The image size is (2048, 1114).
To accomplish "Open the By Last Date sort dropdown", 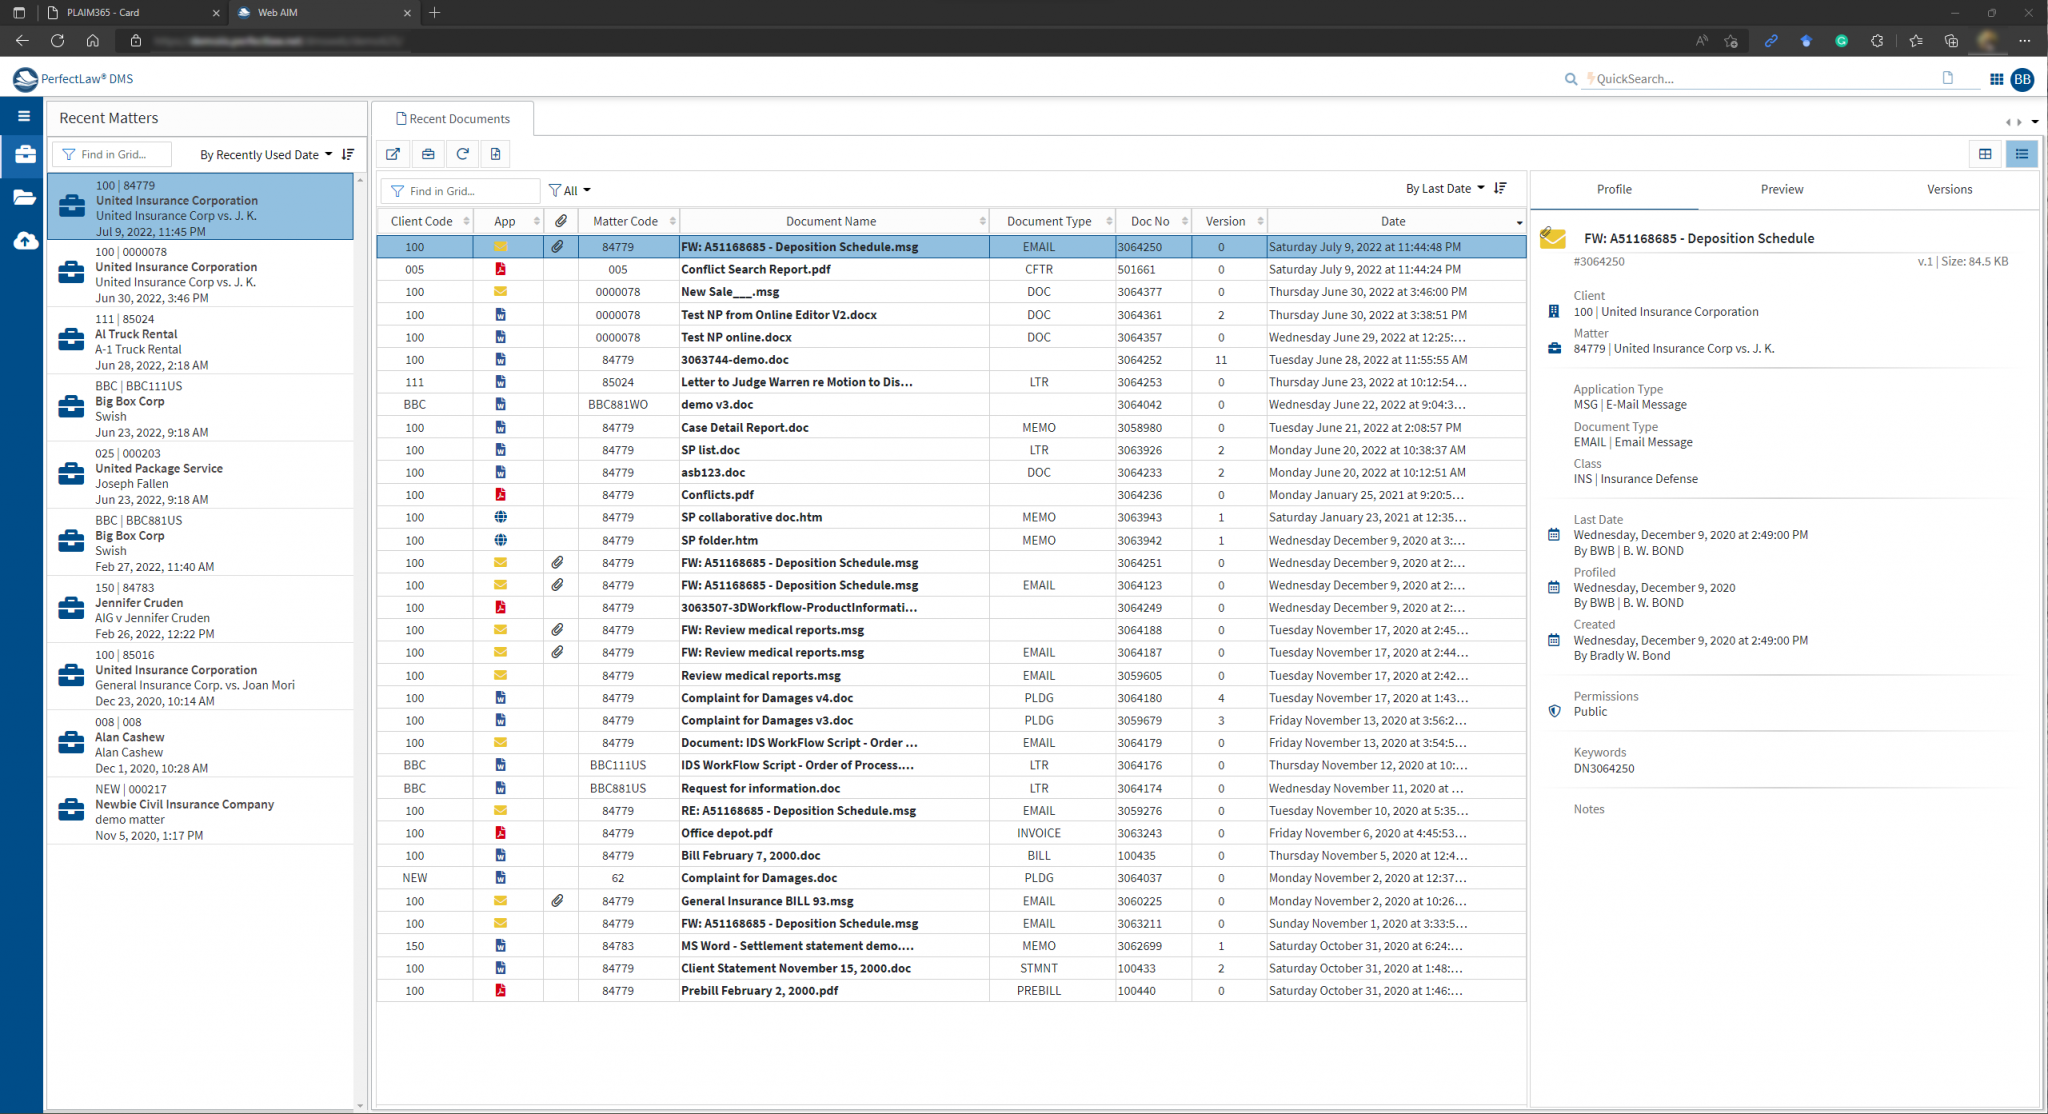I will (1444, 188).
